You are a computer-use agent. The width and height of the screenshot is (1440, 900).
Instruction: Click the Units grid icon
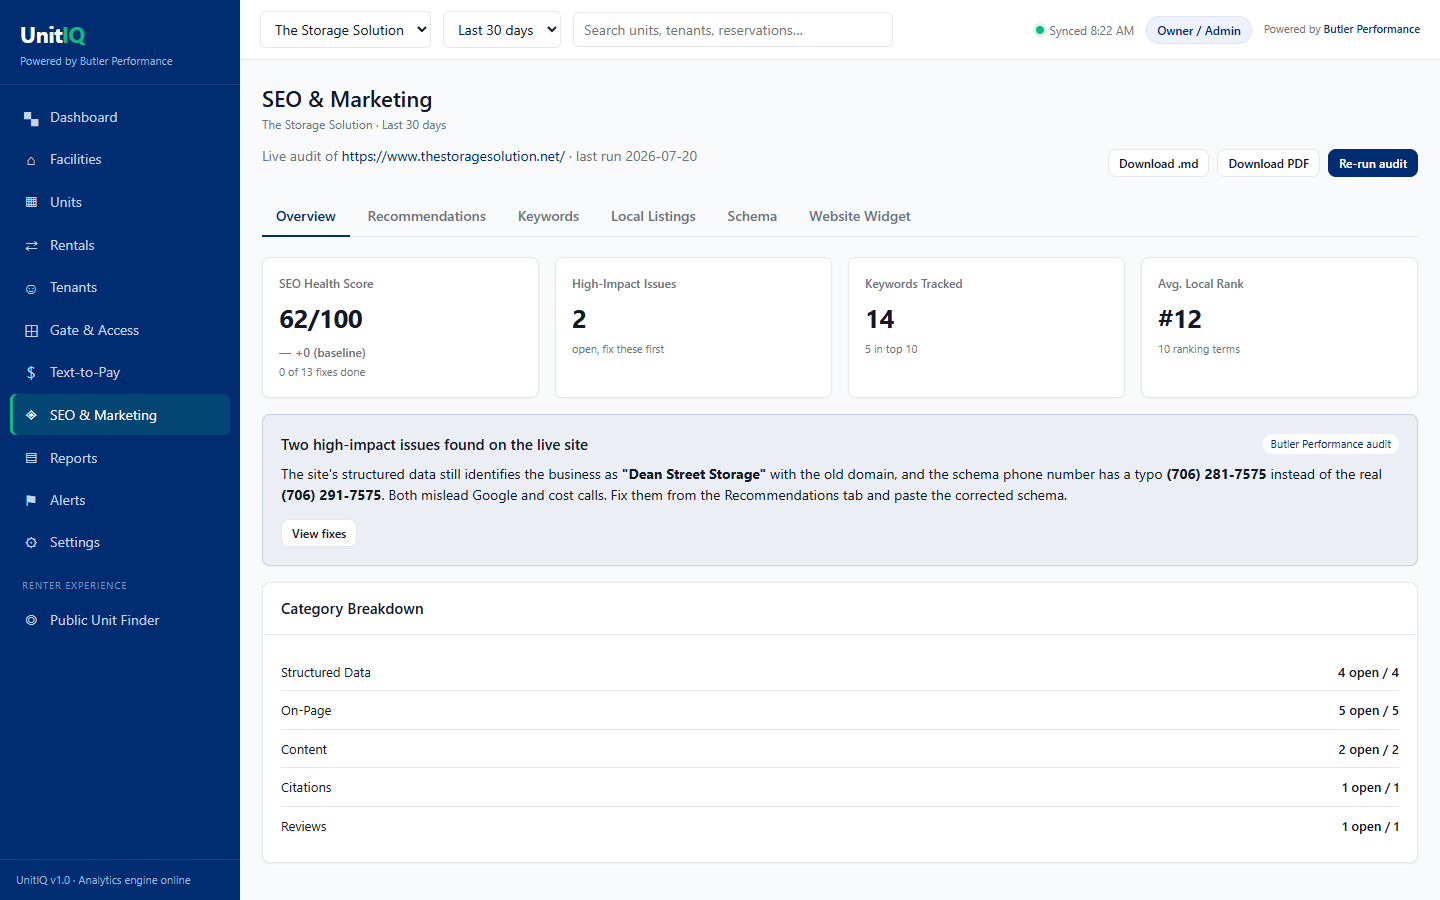[31, 202]
